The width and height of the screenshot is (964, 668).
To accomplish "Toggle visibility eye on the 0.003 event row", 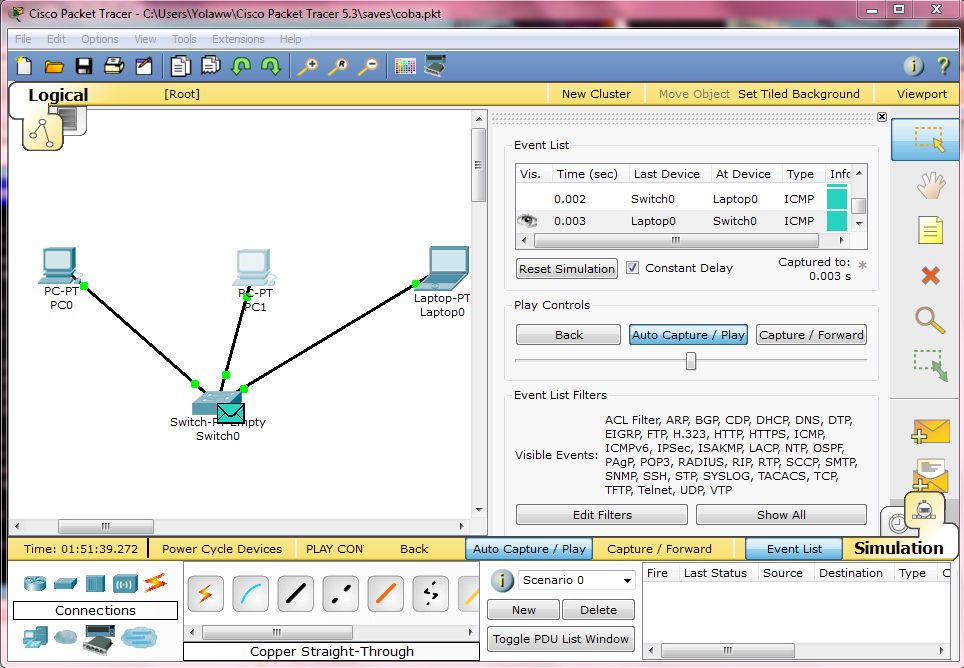I will [528, 221].
